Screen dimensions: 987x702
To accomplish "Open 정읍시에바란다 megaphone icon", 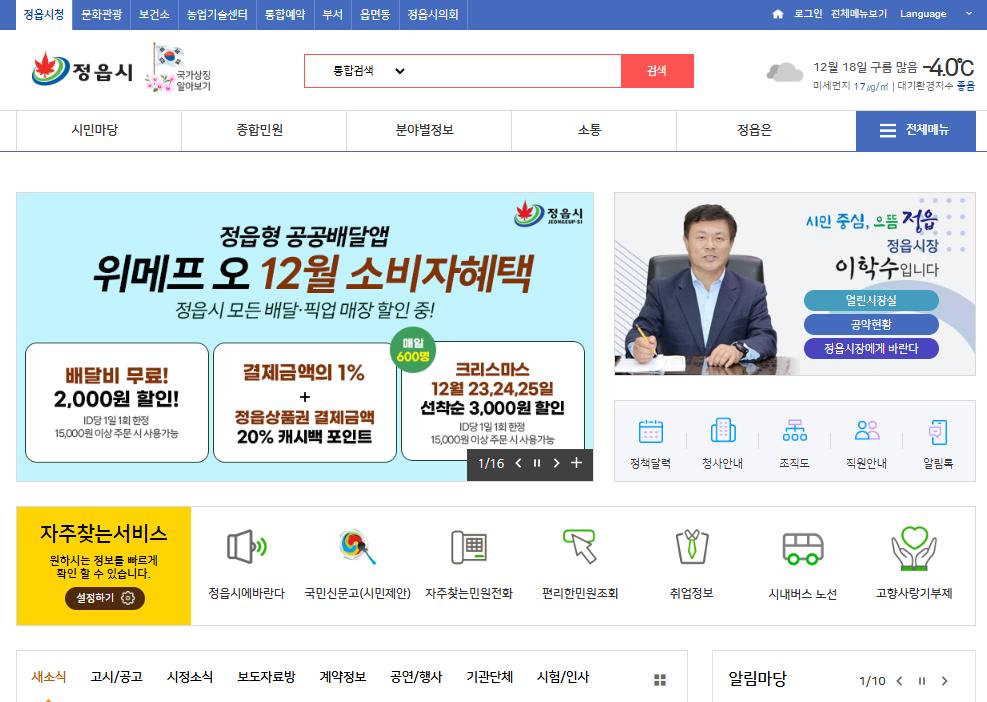I will pos(247,546).
